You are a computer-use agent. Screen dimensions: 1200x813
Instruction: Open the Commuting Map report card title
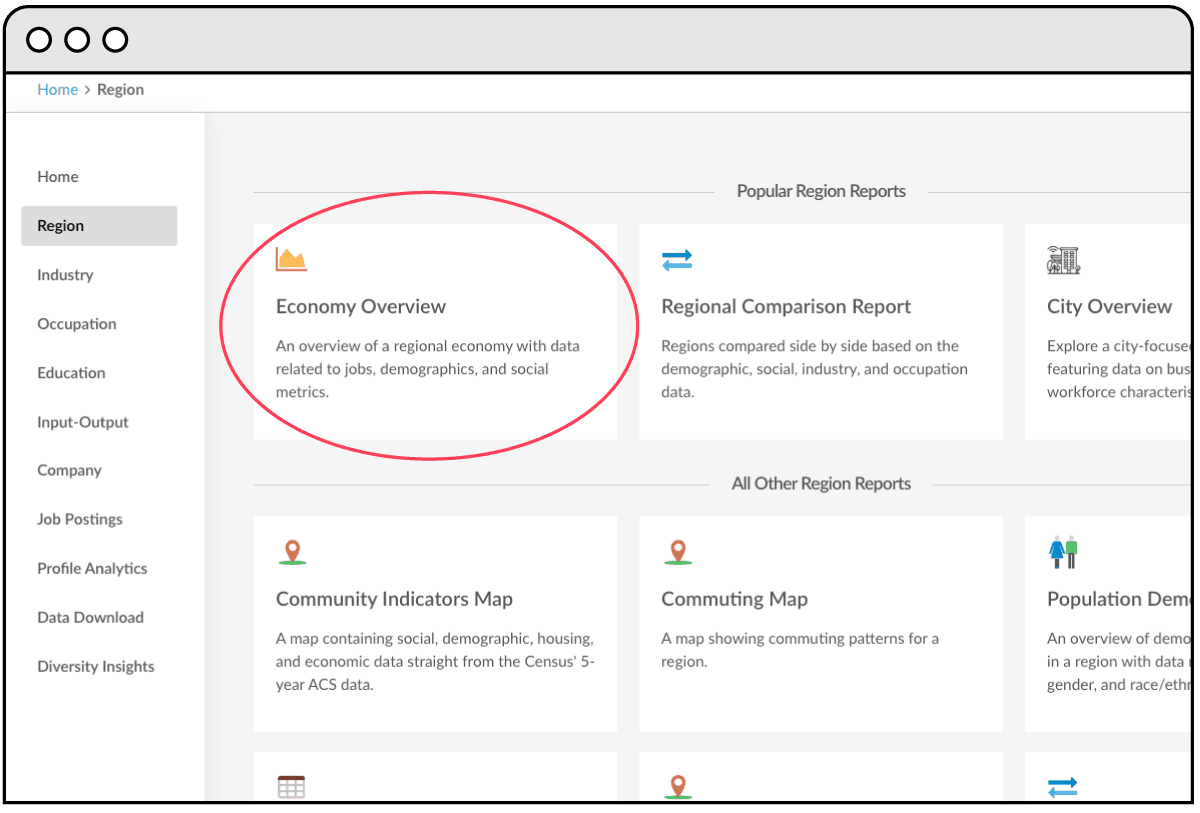734,599
